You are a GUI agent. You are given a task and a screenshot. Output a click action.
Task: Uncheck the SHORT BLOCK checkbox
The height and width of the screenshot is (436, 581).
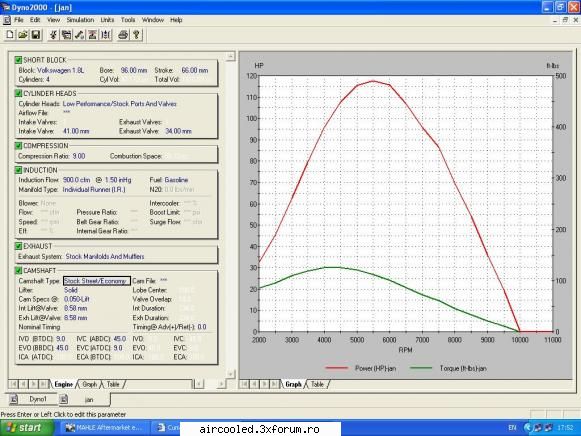(x=18, y=60)
